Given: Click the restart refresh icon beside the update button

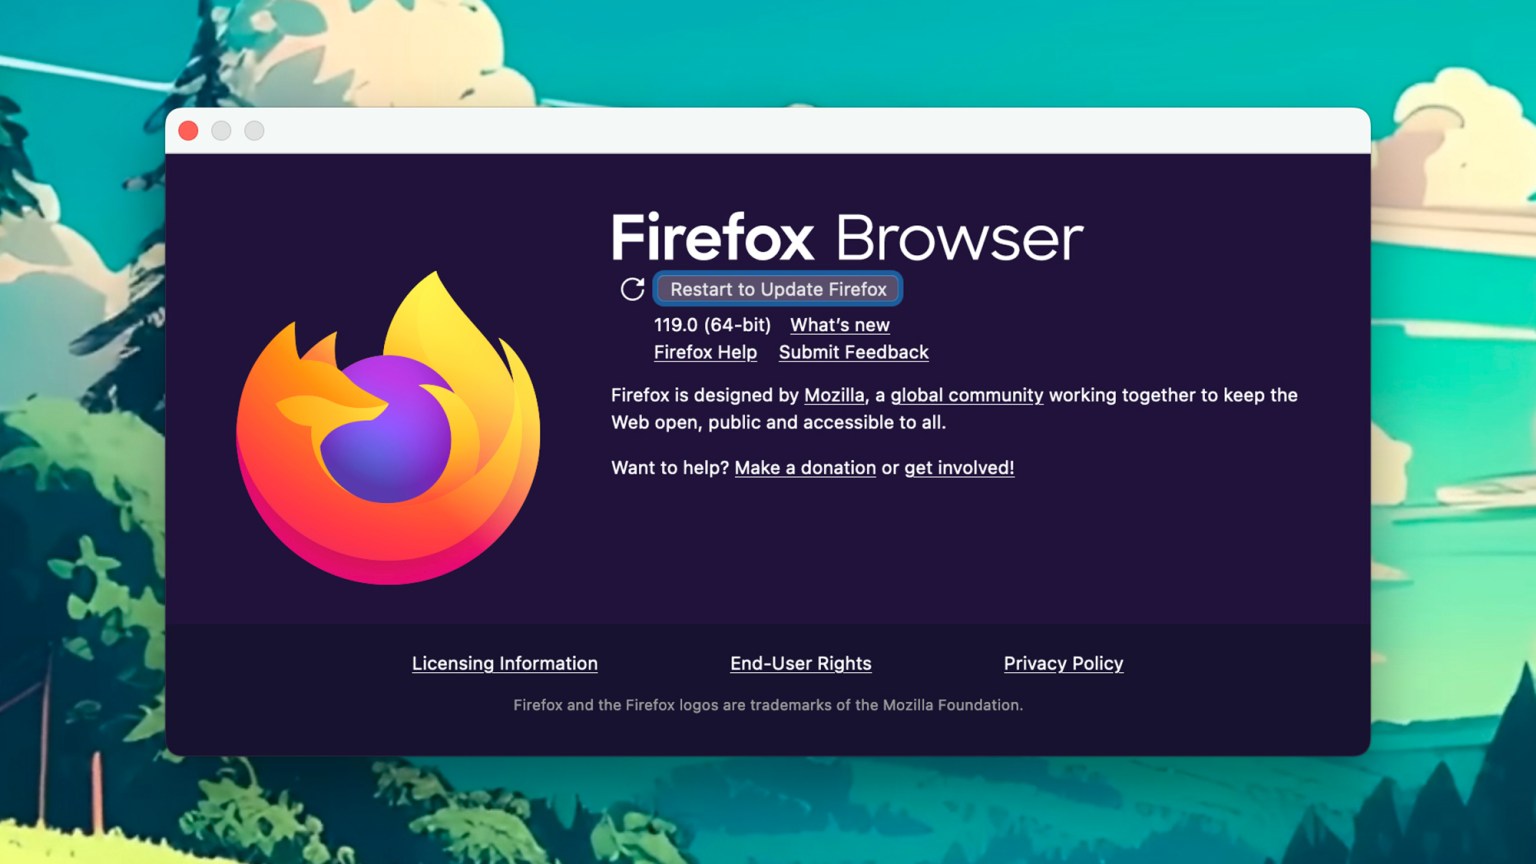Looking at the screenshot, I should [632, 288].
